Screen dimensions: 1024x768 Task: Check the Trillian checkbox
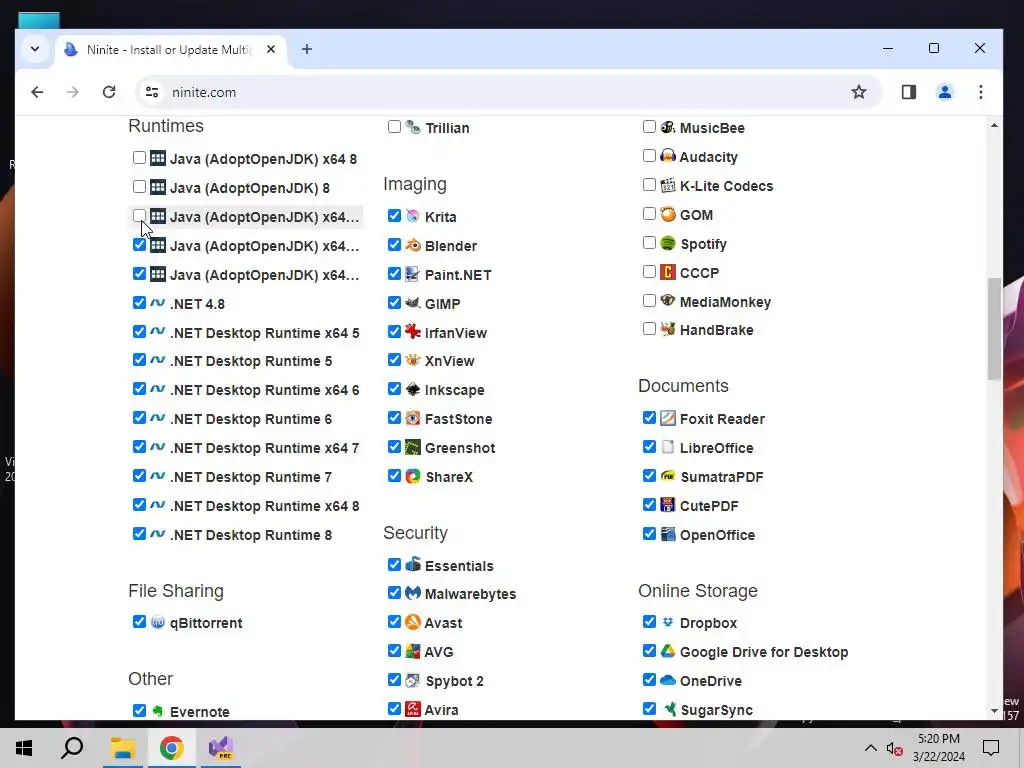tap(394, 127)
